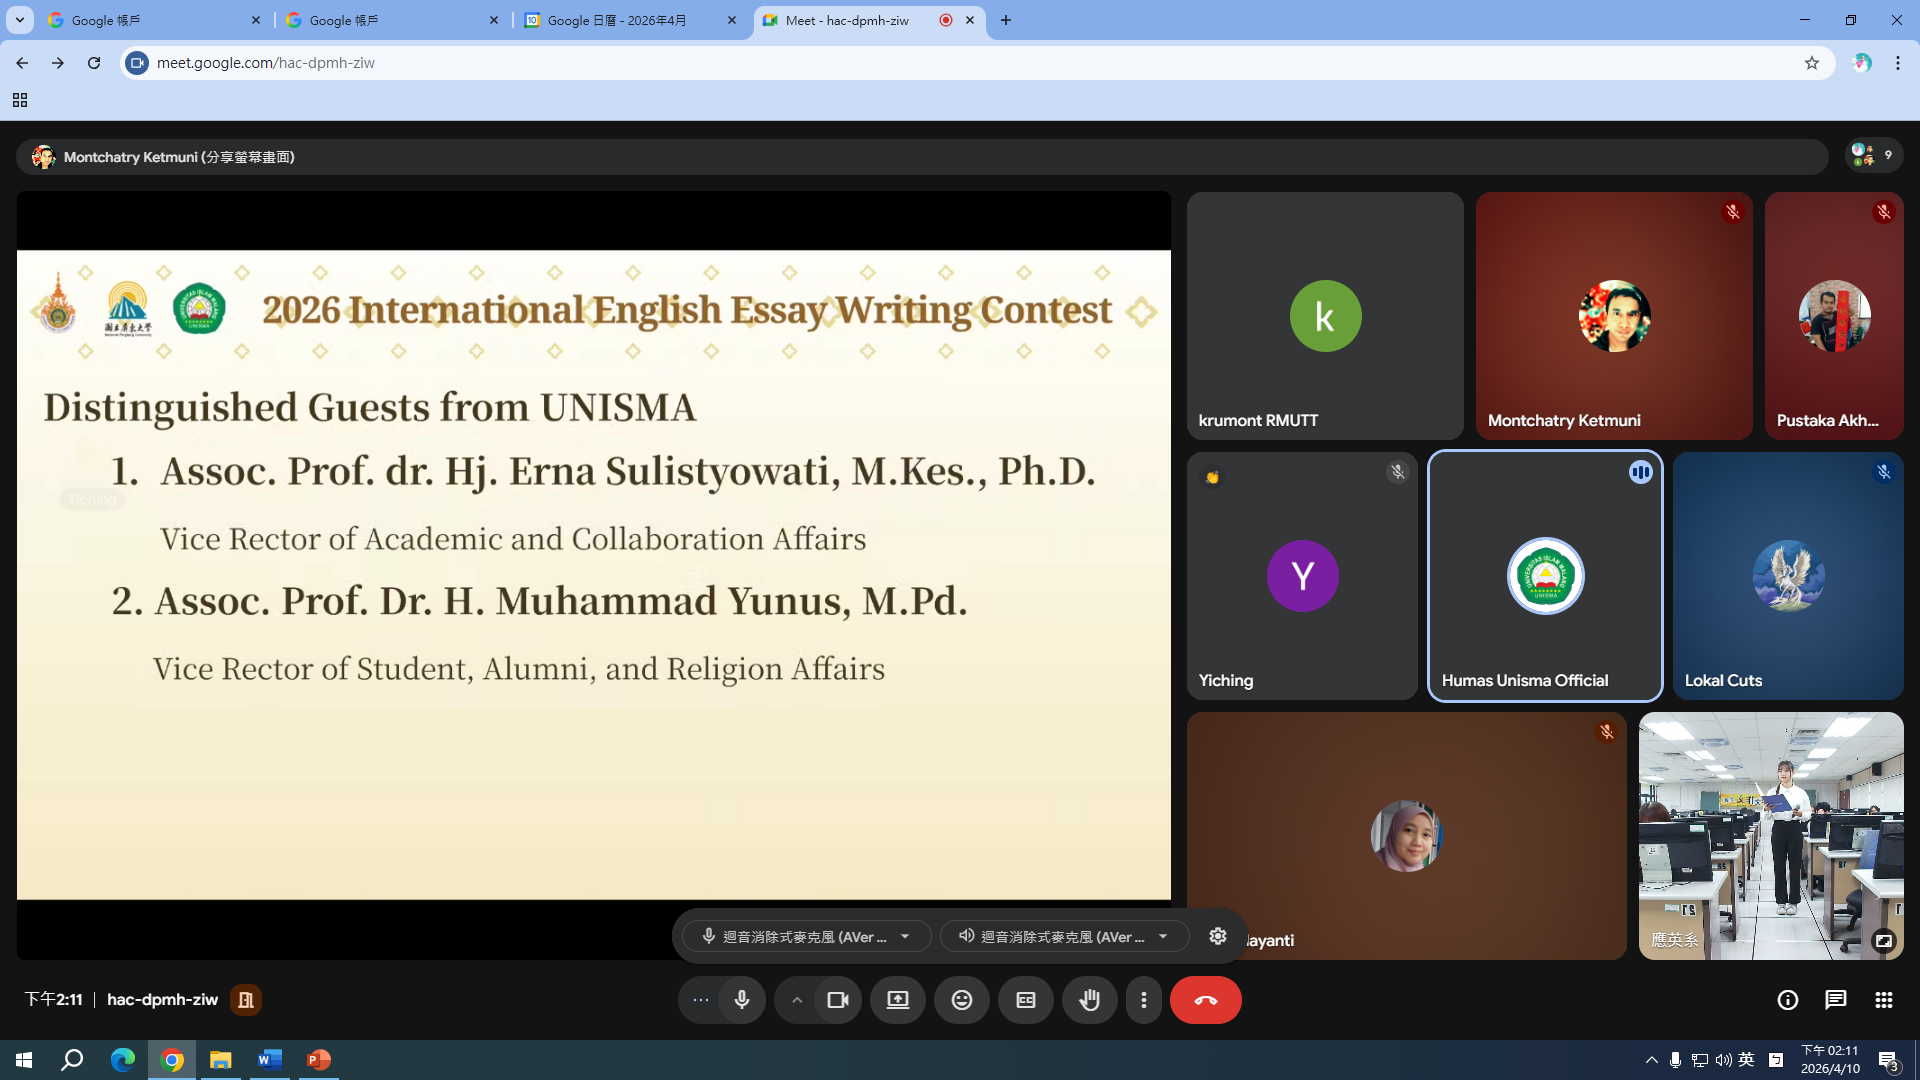Open audio settings gear icon

[1217, 936]
